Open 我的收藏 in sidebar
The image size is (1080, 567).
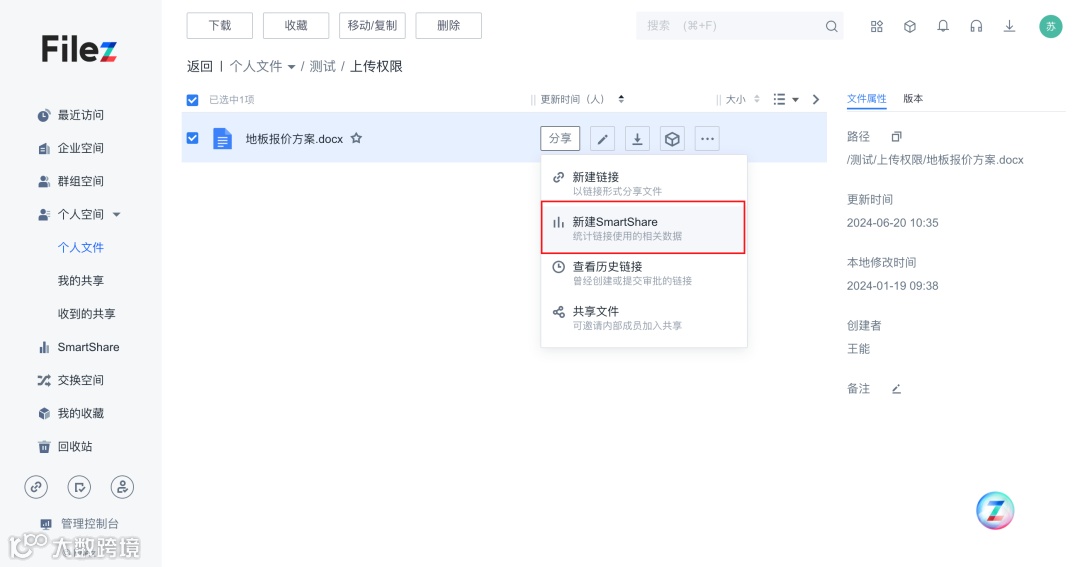pos(71,413)
